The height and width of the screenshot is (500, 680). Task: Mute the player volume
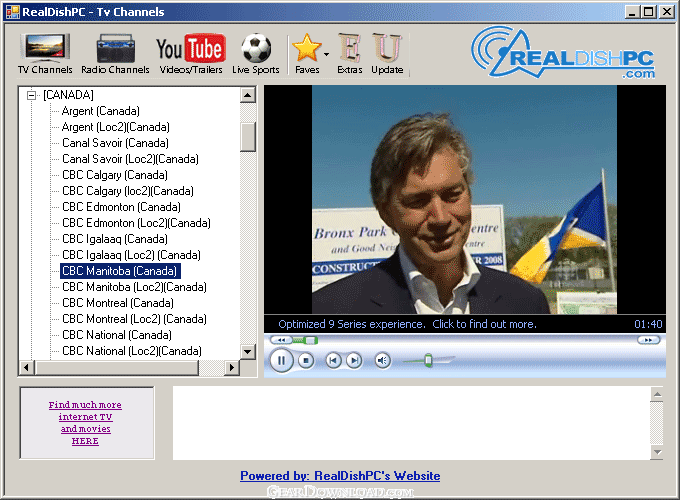pyautogui.click(x=382, y=360)
